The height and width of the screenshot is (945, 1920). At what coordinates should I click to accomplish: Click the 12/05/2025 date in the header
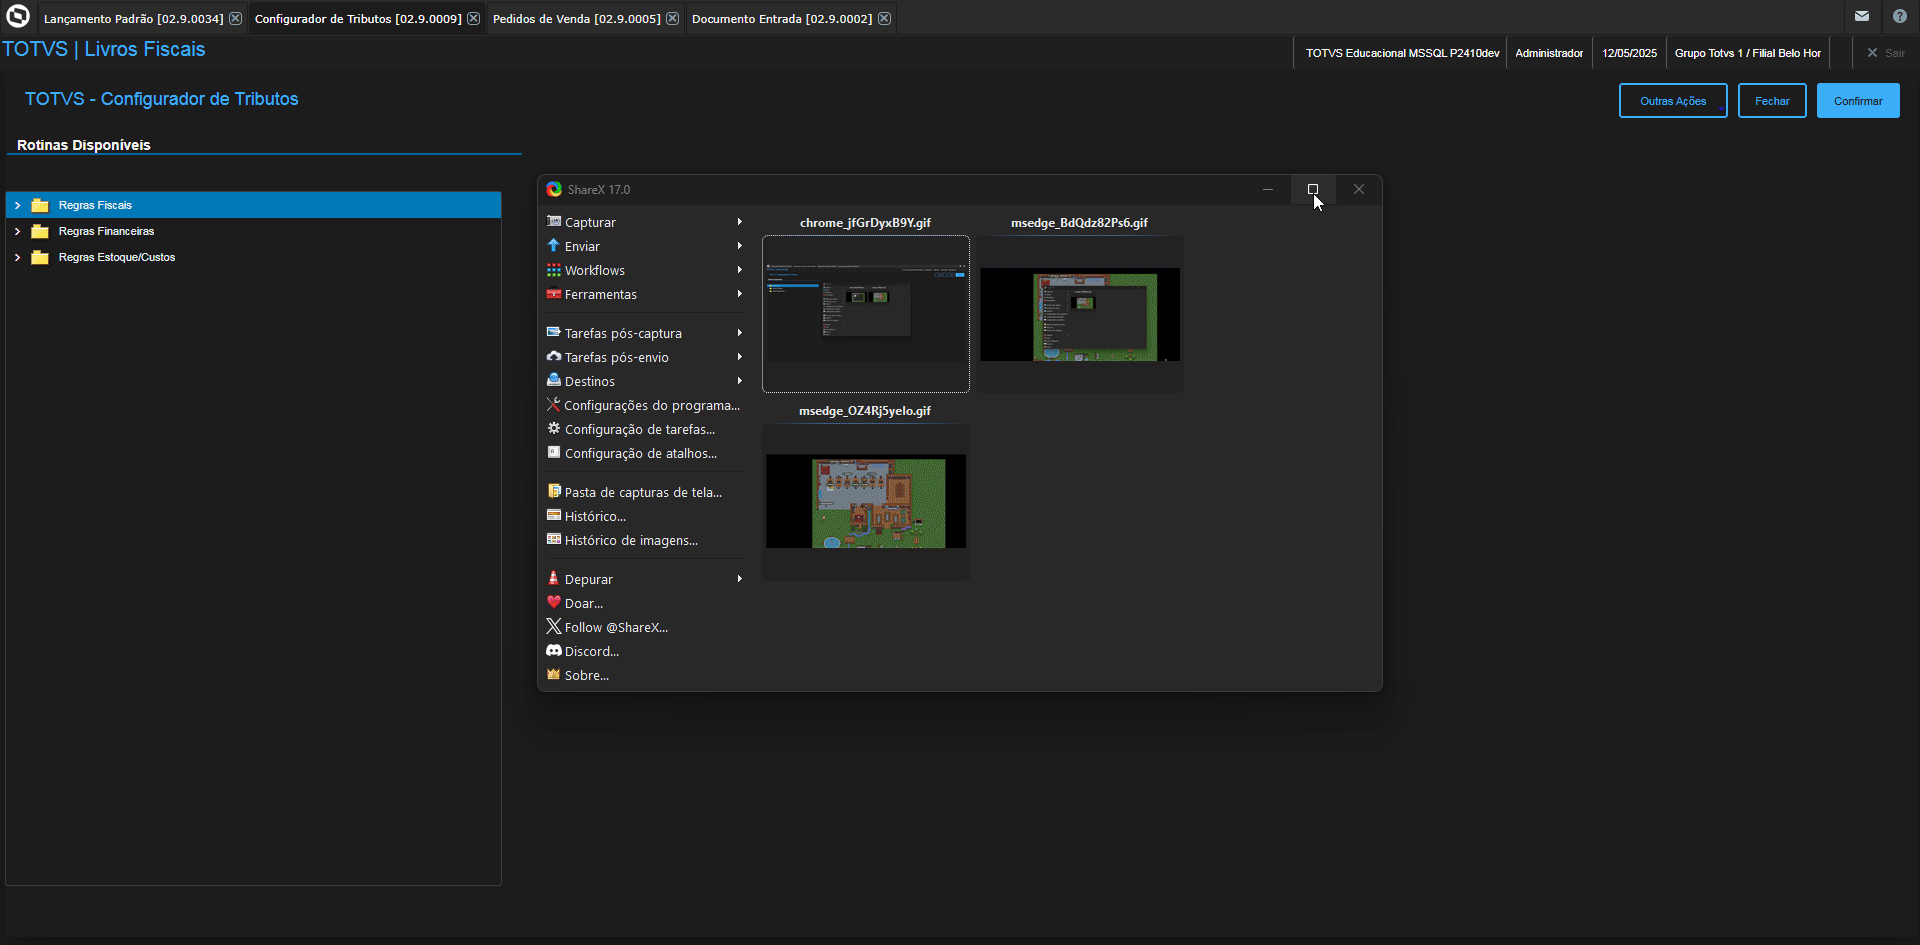(1629, 53)
